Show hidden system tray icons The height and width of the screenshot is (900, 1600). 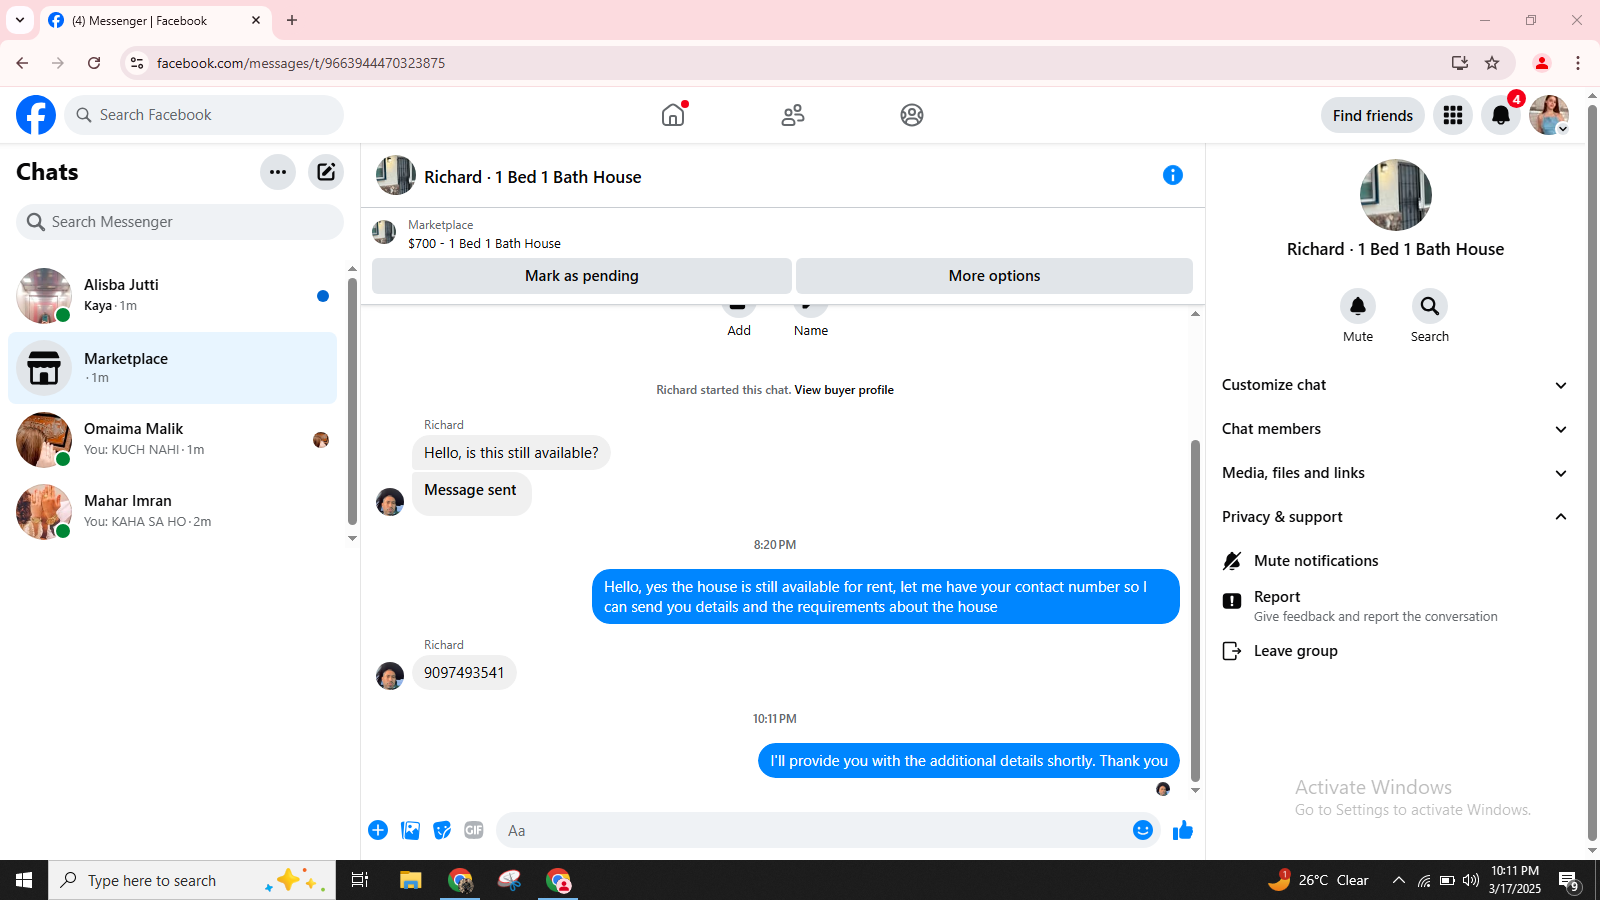pyautogui.click(x=1399, y=880)
